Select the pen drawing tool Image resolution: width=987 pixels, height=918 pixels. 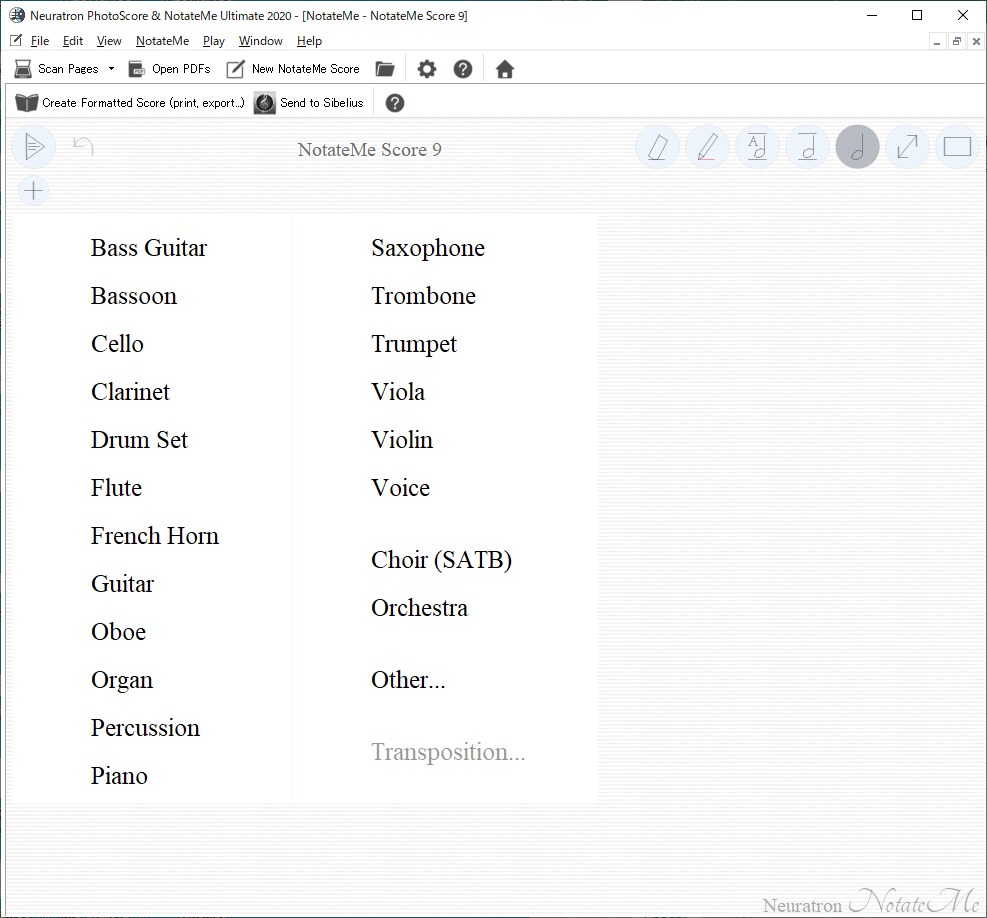[708, 147]
